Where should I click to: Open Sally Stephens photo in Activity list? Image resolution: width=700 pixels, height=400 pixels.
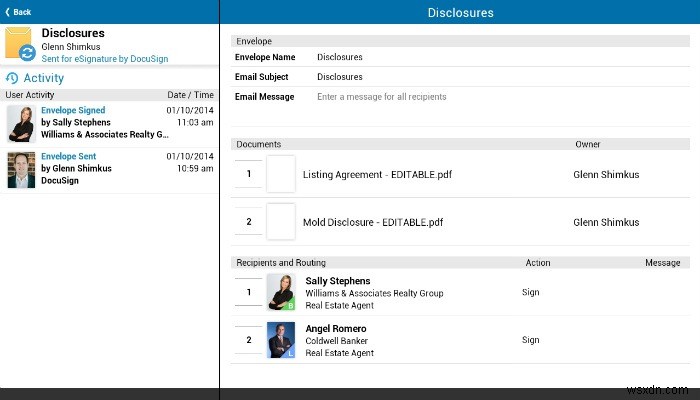click(x=21, y=124)
